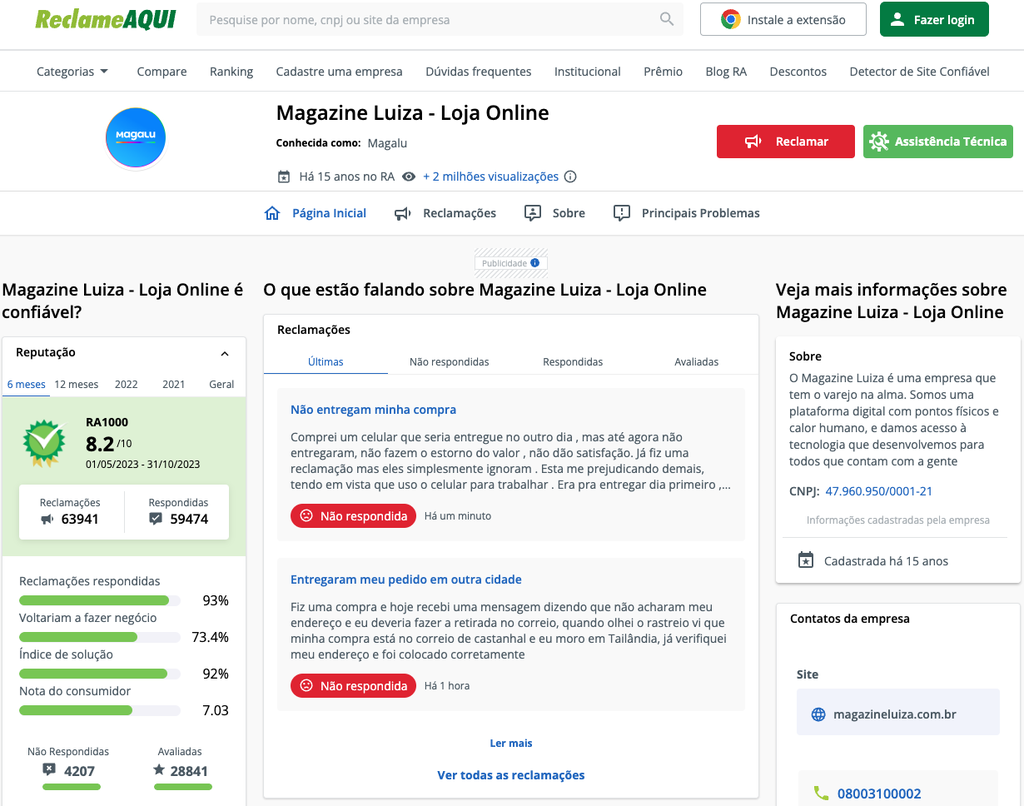Click the Sobre tab person icon
This screenshot has width=1024, height=806.
pyautogui.click(x=533, y=214)
